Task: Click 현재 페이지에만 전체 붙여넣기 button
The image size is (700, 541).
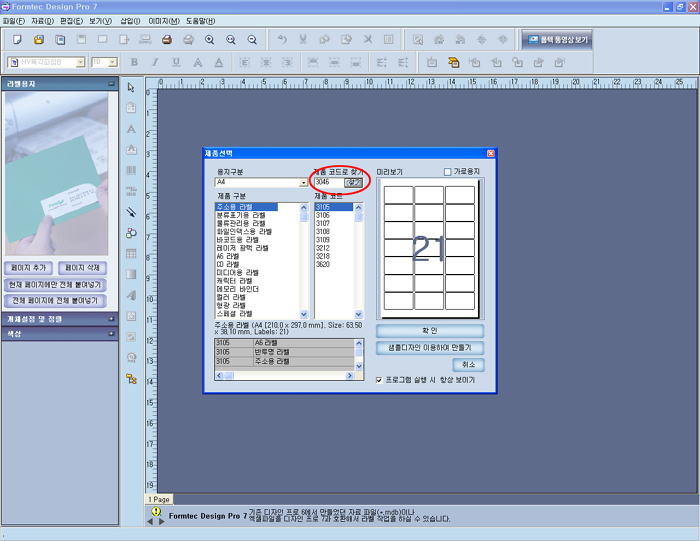Action: (55, 285)
